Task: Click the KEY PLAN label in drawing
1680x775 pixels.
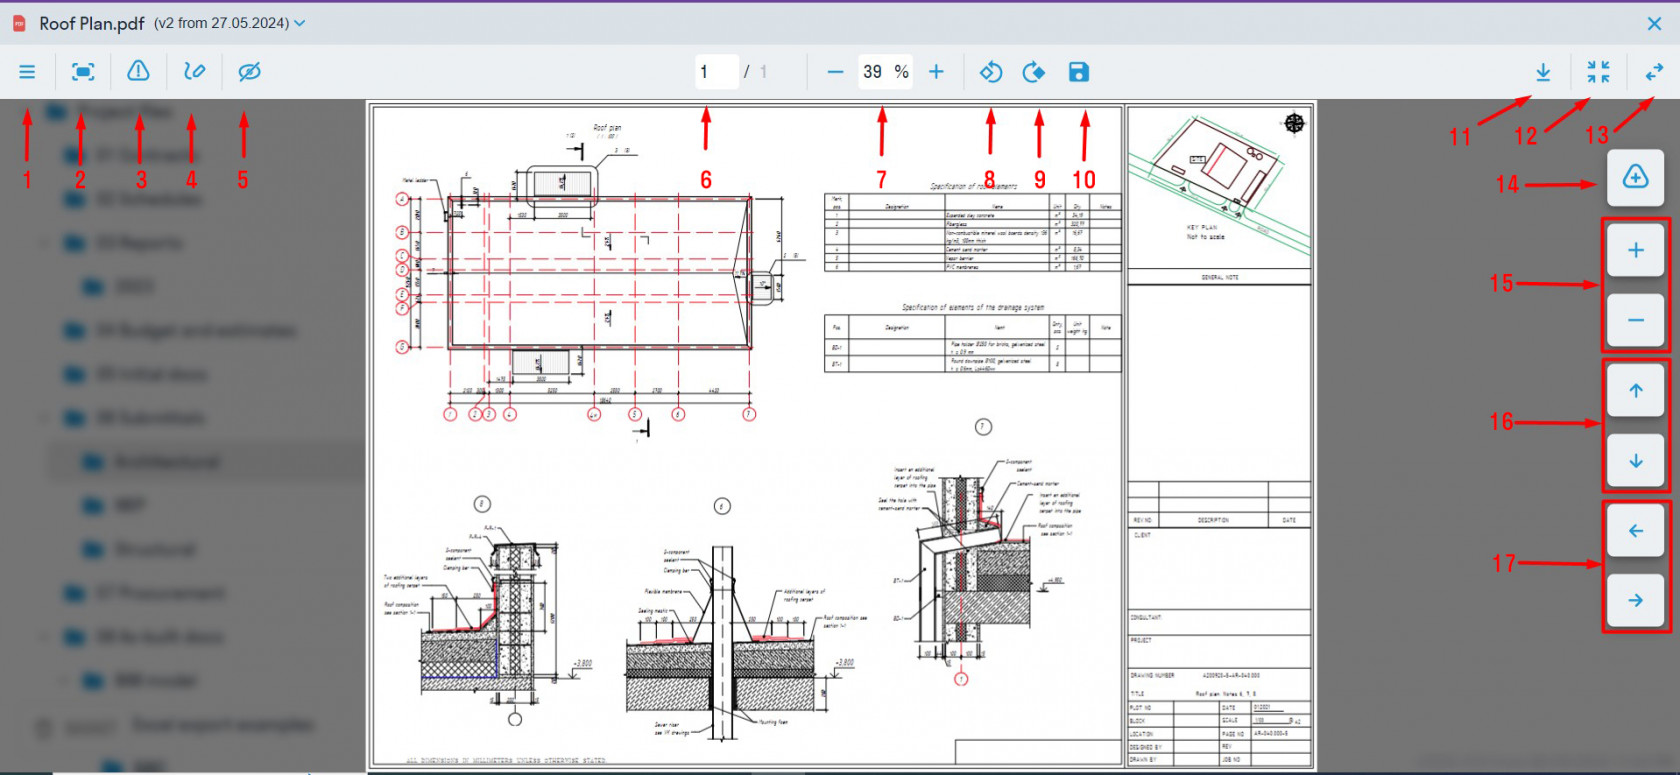Action: point(1202,227)
